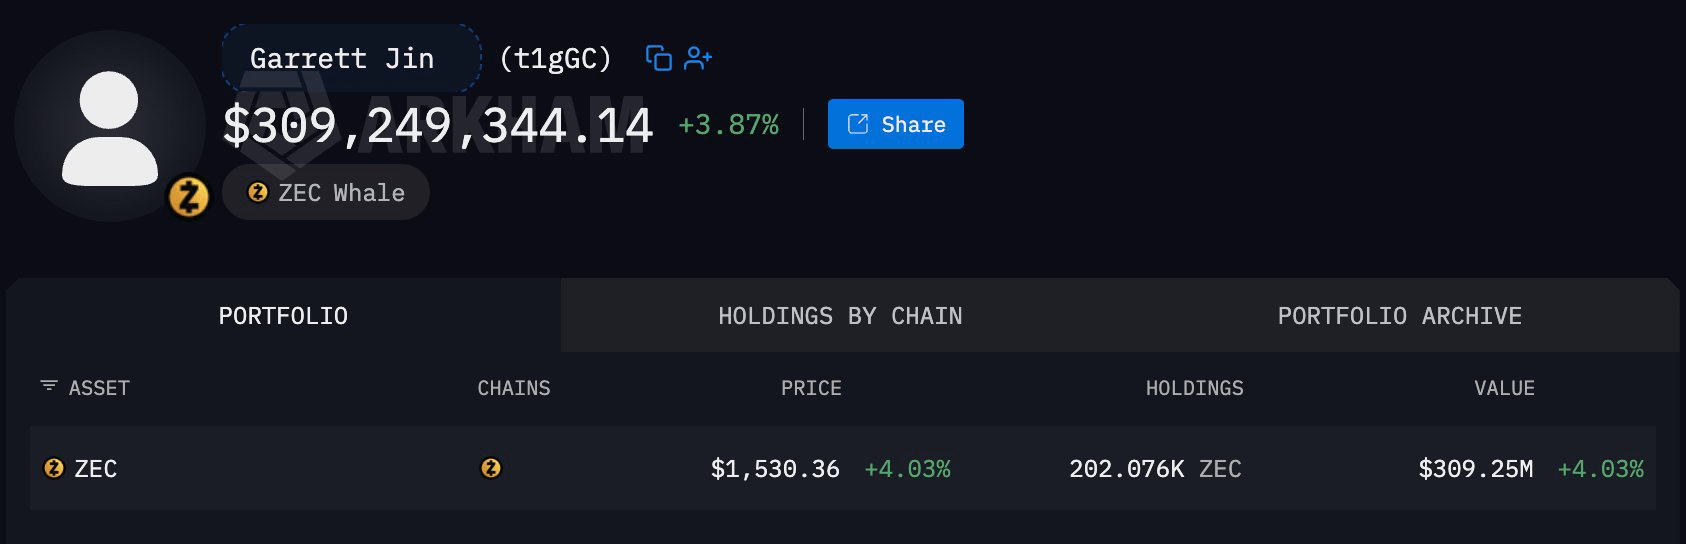Viewport: 1686px width, 544px height.
Task: Switch to the PORTFOLIO tab
Action: 283,316
